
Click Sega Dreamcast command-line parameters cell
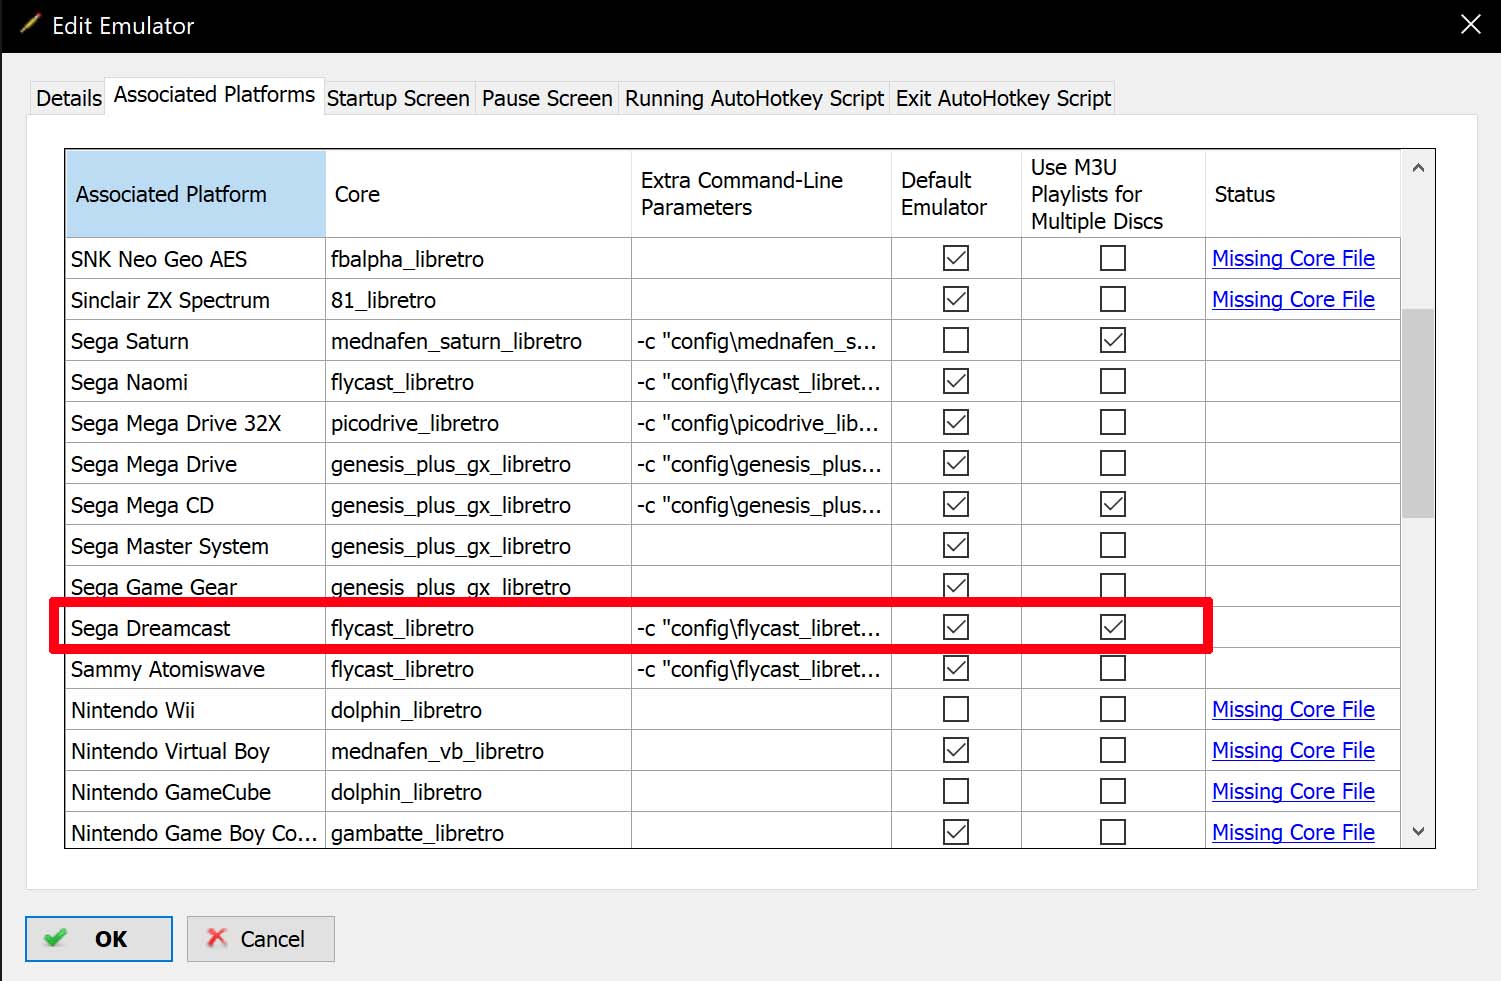[x=761, y=628]
